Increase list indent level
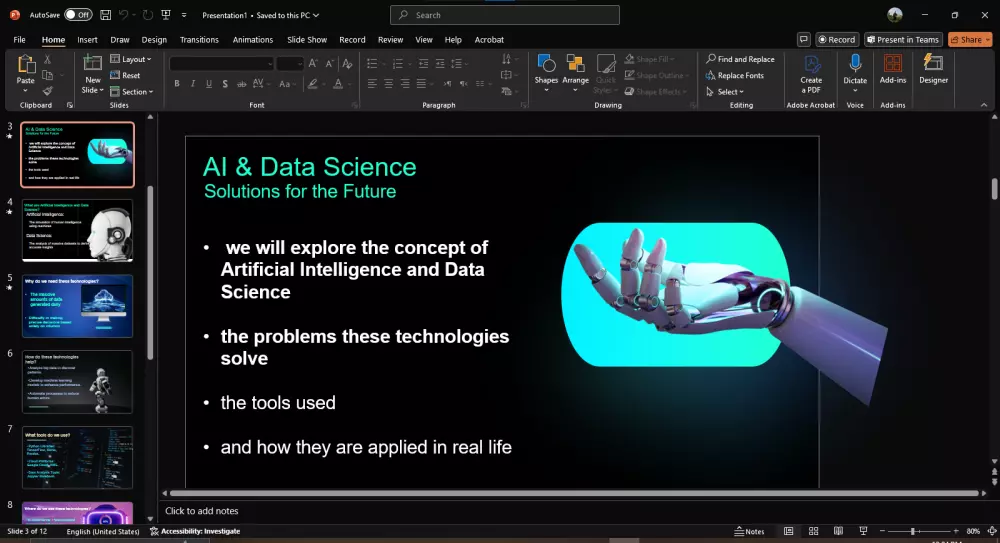 point(440,63)
